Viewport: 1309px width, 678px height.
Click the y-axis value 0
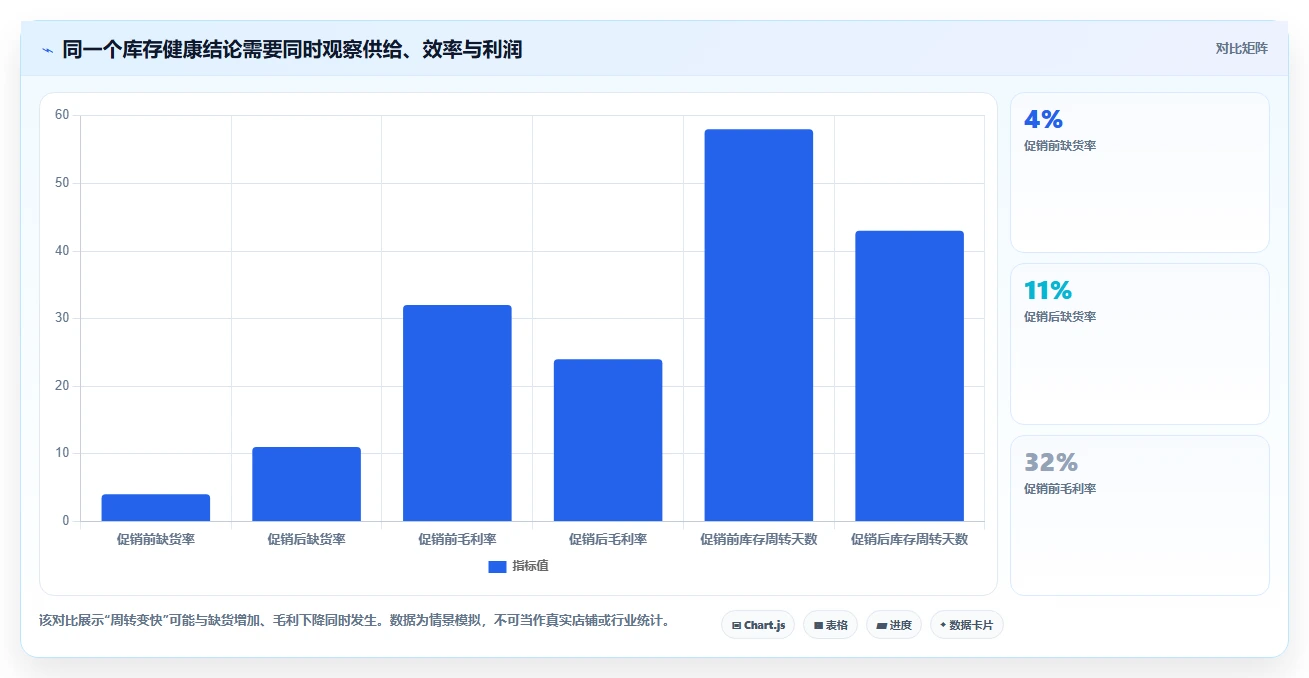[66, 521]
